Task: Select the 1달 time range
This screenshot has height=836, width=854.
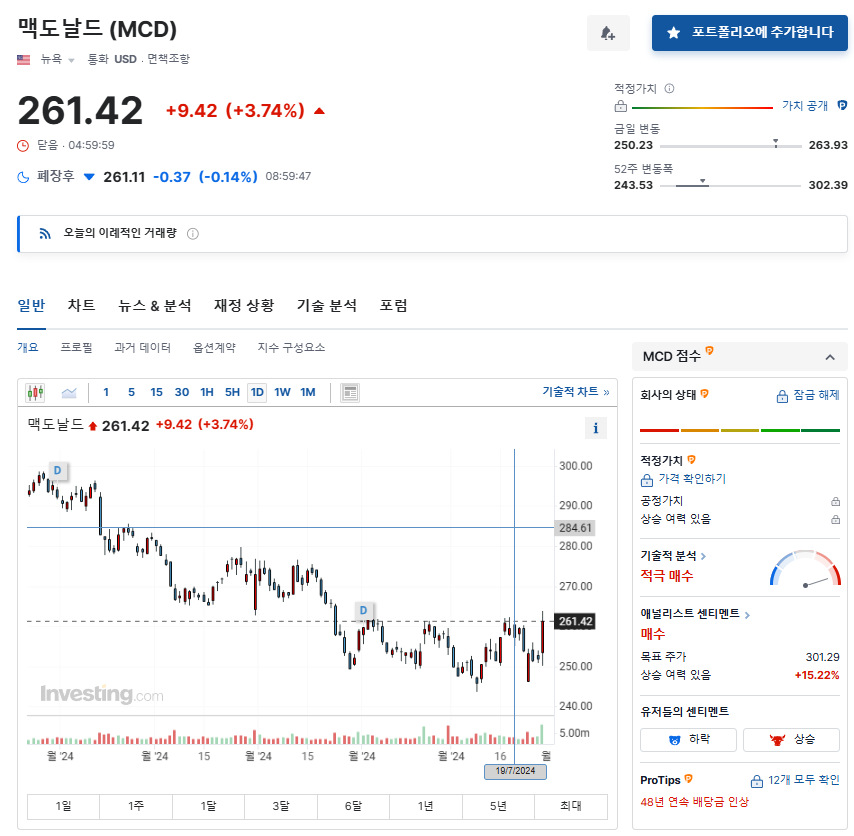Action: click(x=208, y=806)
